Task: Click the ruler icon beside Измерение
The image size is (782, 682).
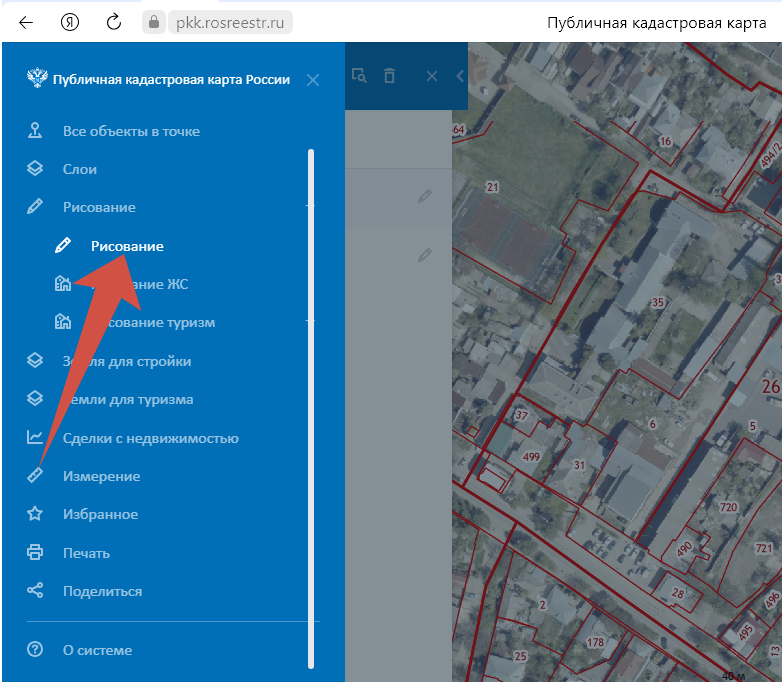Action: (x=35, y=476)
